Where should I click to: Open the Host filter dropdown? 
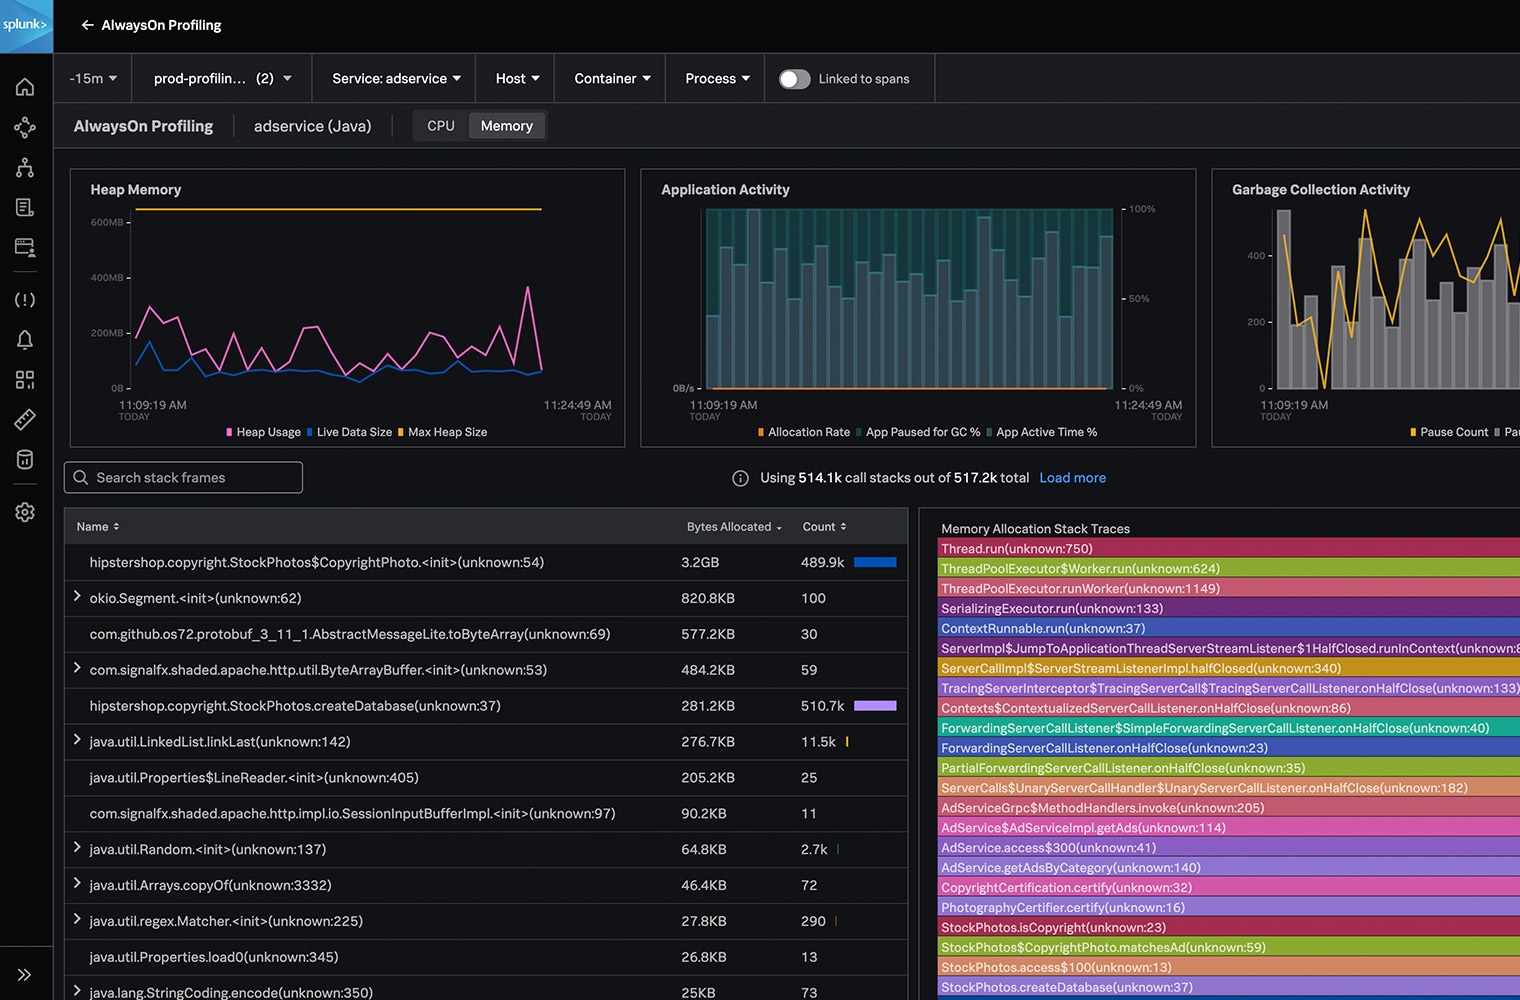(517, 78)
